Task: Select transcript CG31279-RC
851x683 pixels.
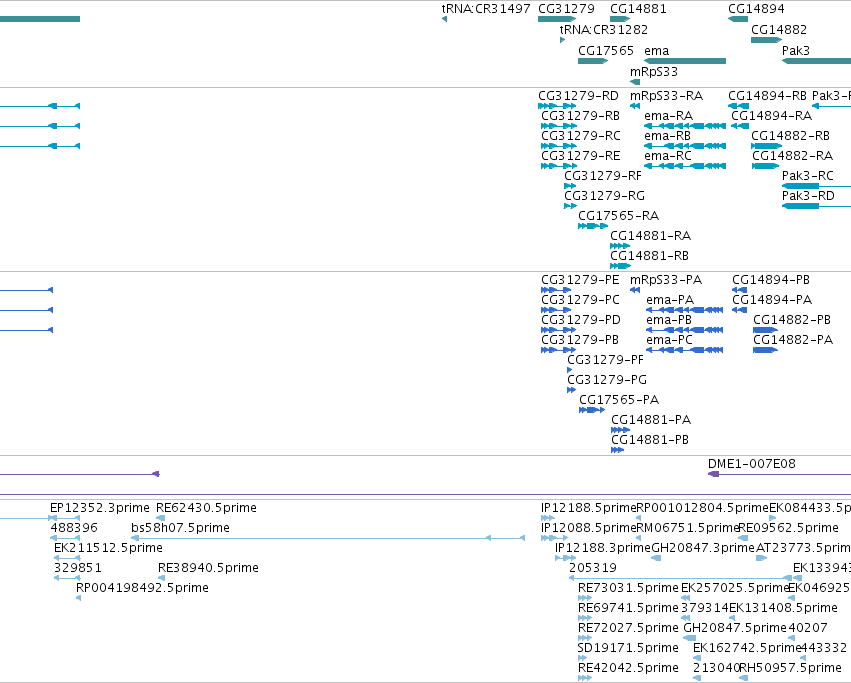Action: [x=581, y=136]
